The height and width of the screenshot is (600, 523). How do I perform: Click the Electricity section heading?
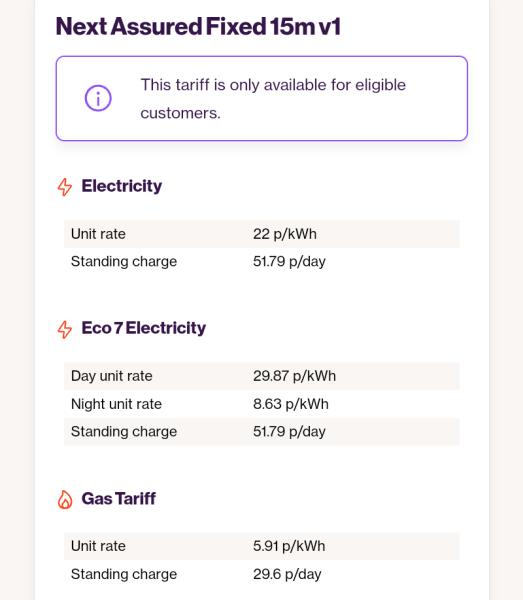(x=122, y=186)
